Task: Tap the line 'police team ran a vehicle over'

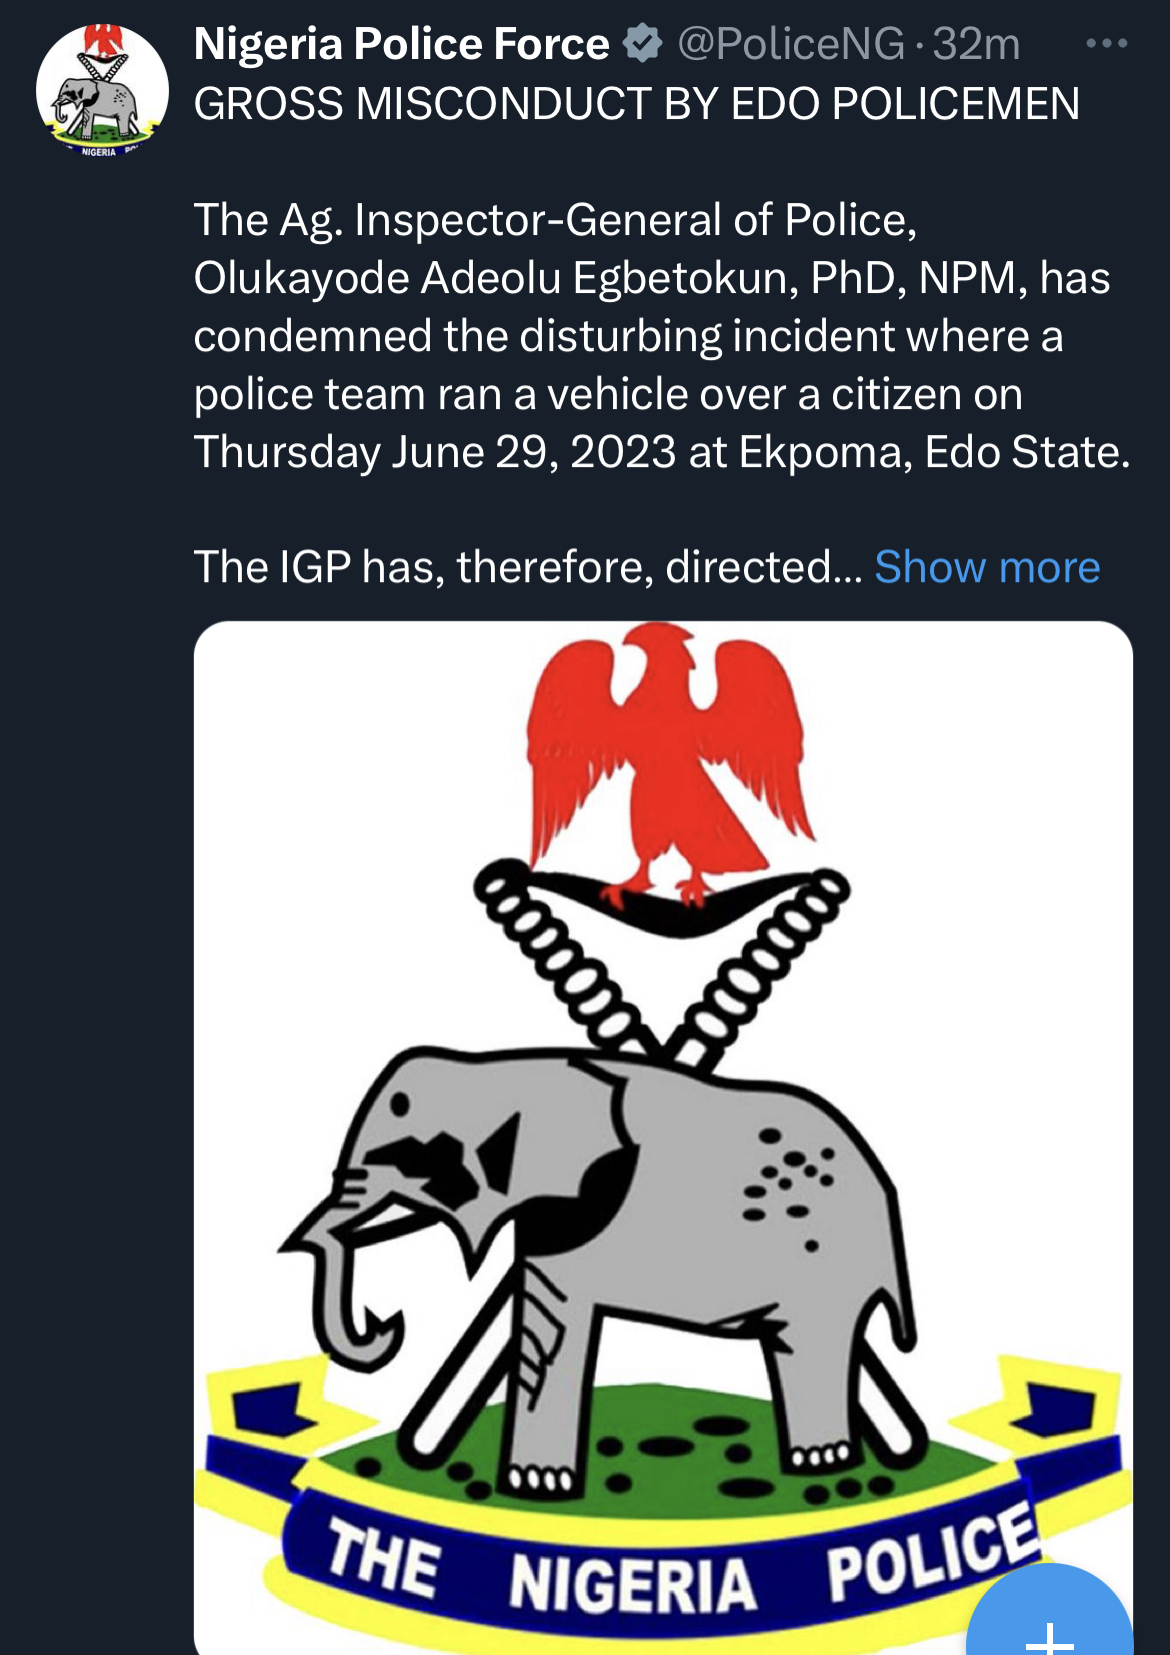Action: pyautogui.click(x=607, y=394)
